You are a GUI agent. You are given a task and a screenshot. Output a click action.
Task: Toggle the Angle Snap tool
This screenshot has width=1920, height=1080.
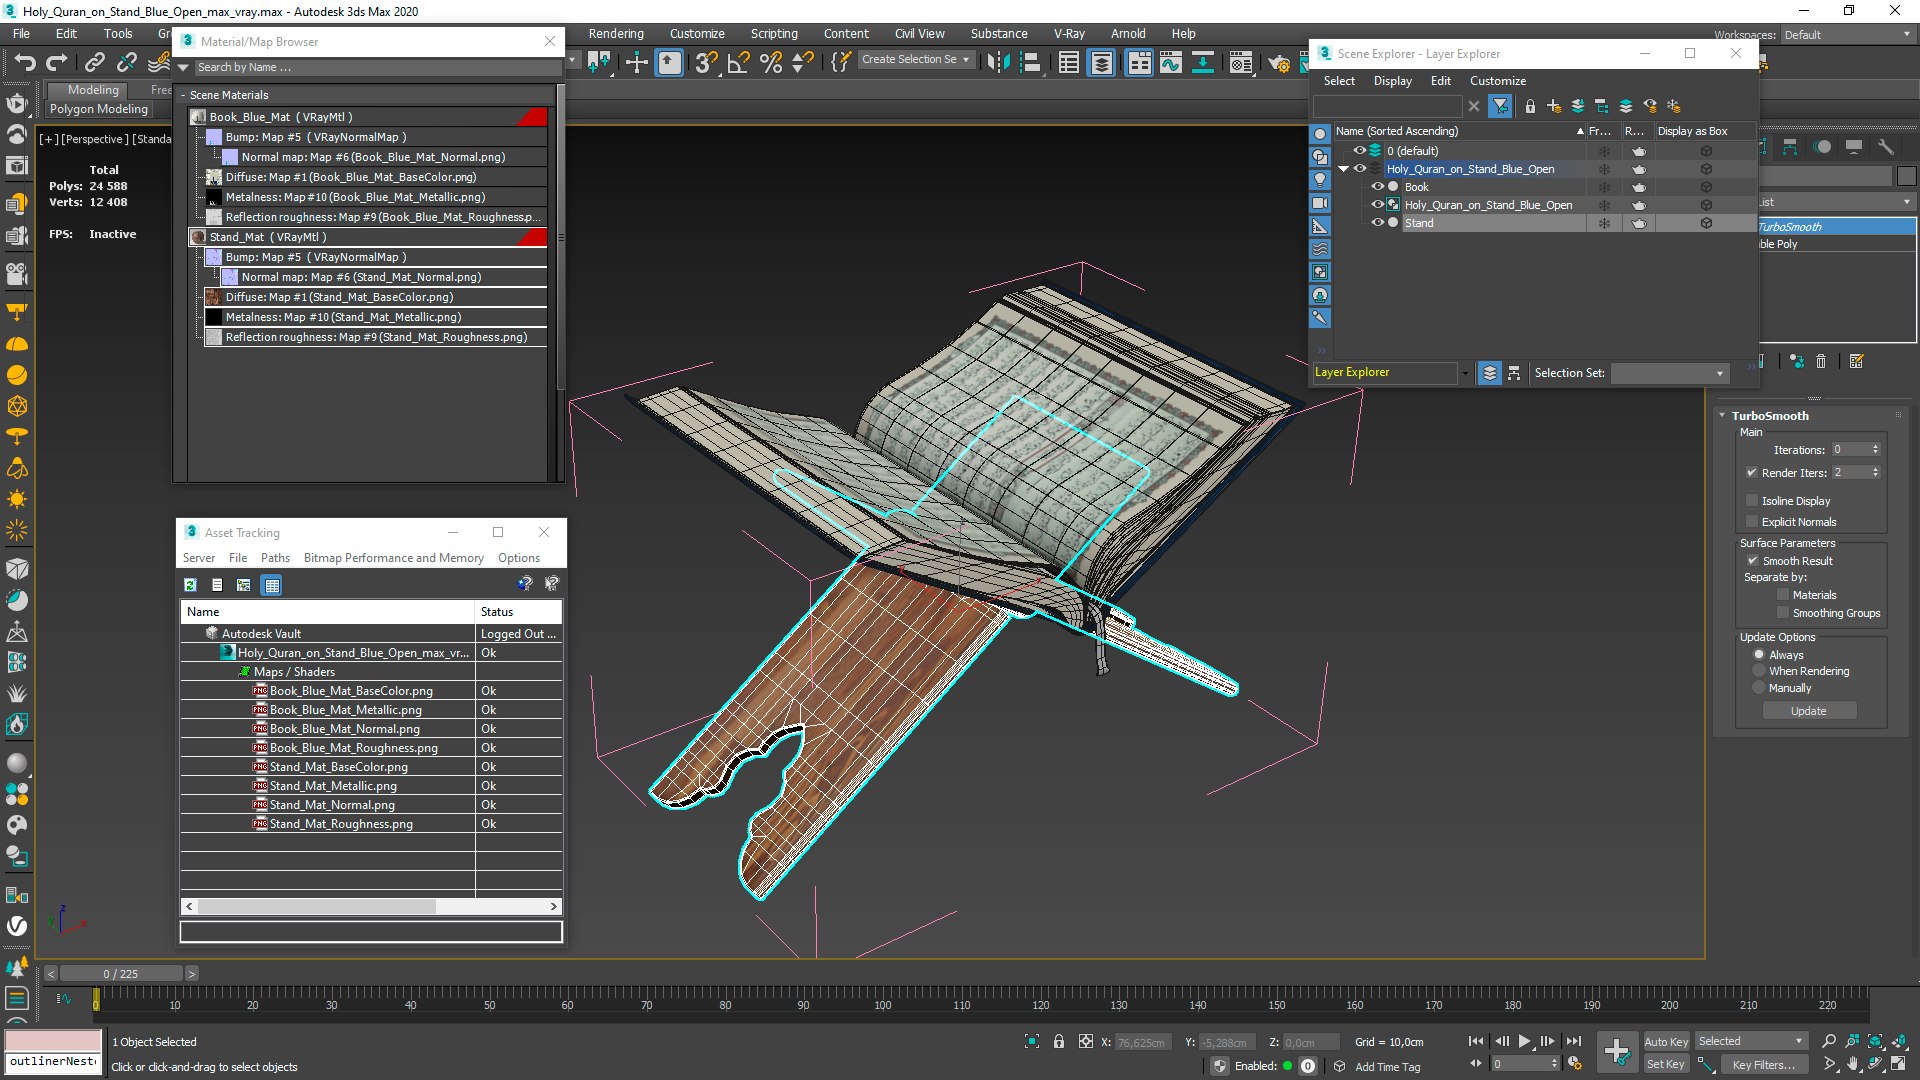[x=738, y=63]
